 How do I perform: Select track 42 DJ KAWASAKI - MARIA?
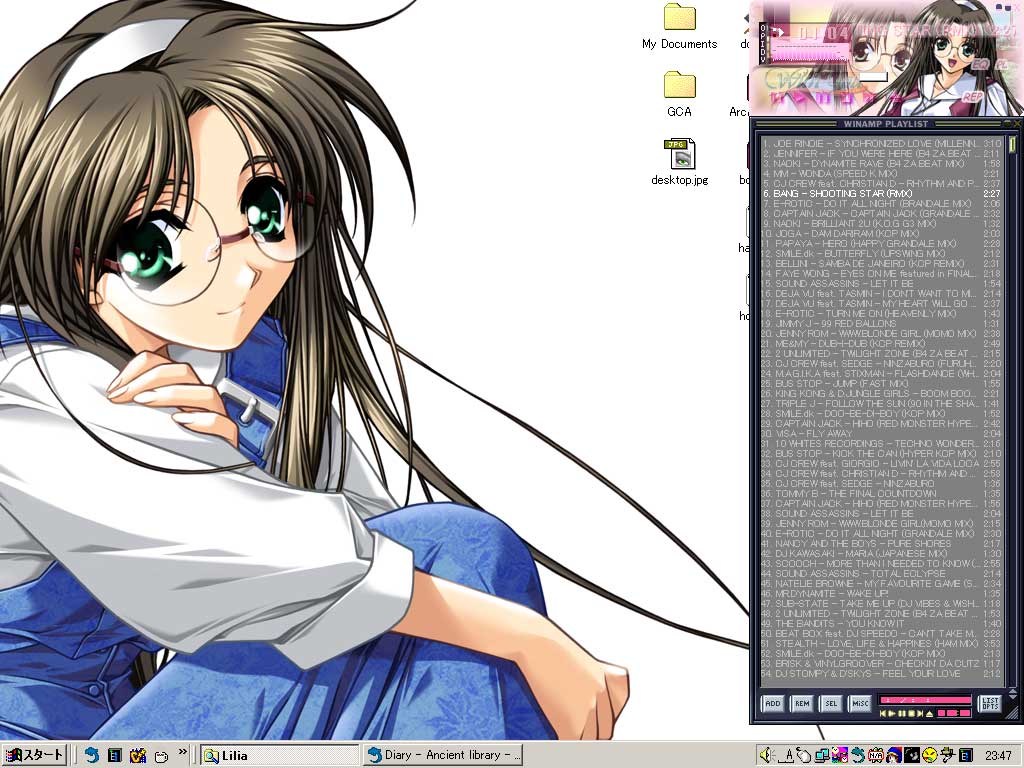click(x=882, y=553)
